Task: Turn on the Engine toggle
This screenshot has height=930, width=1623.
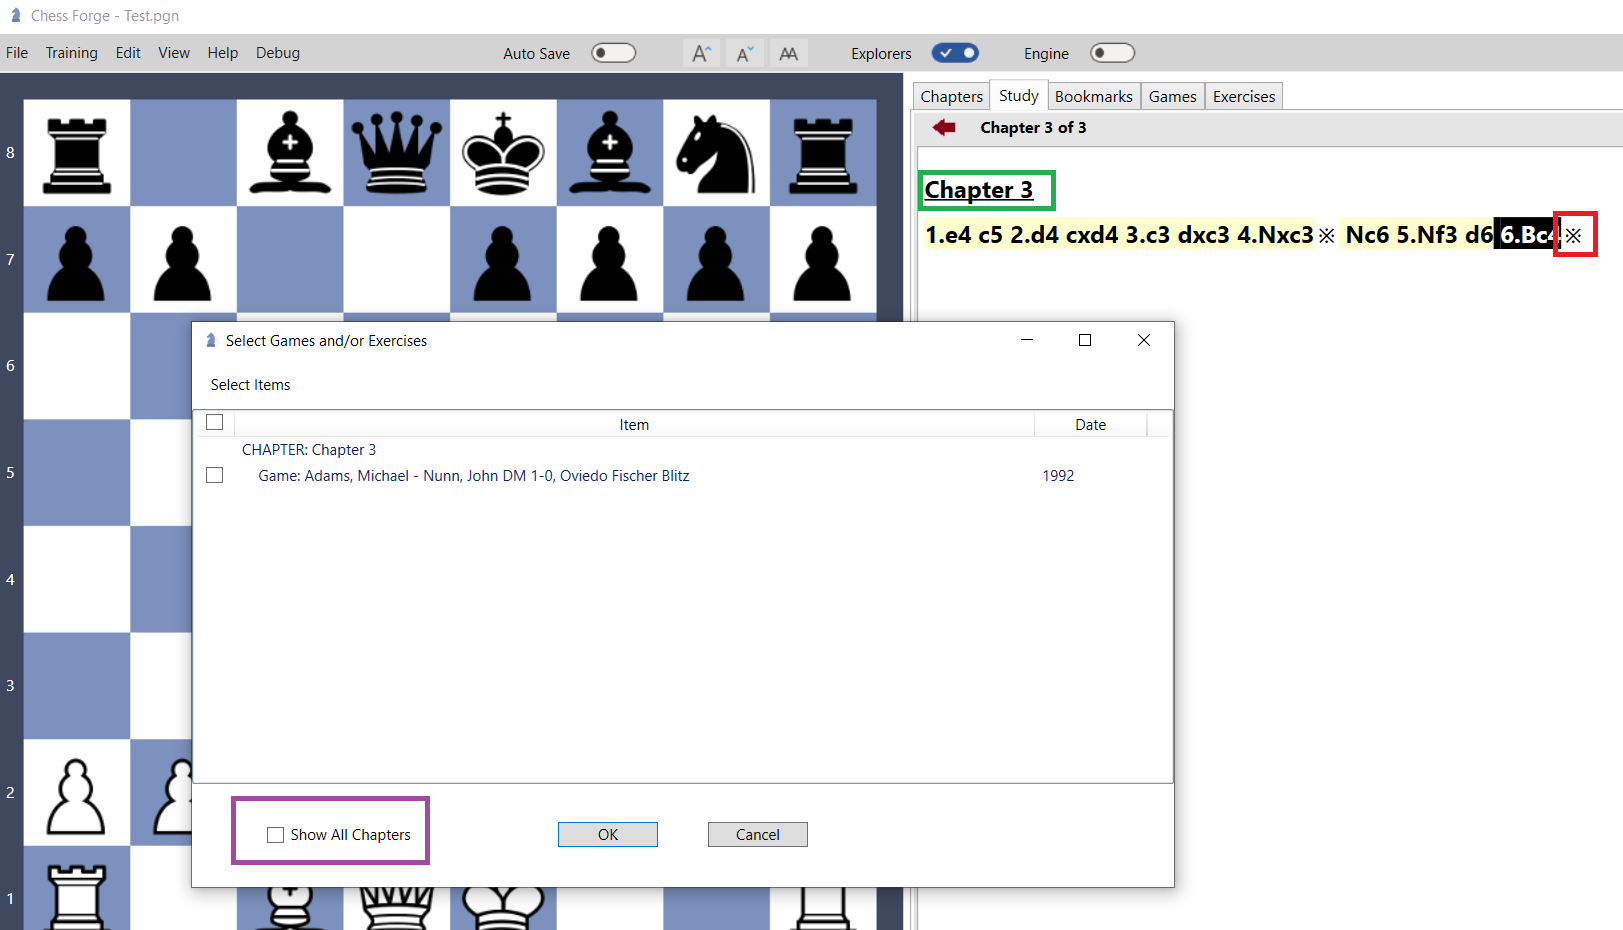Action: click(1112, 52)
